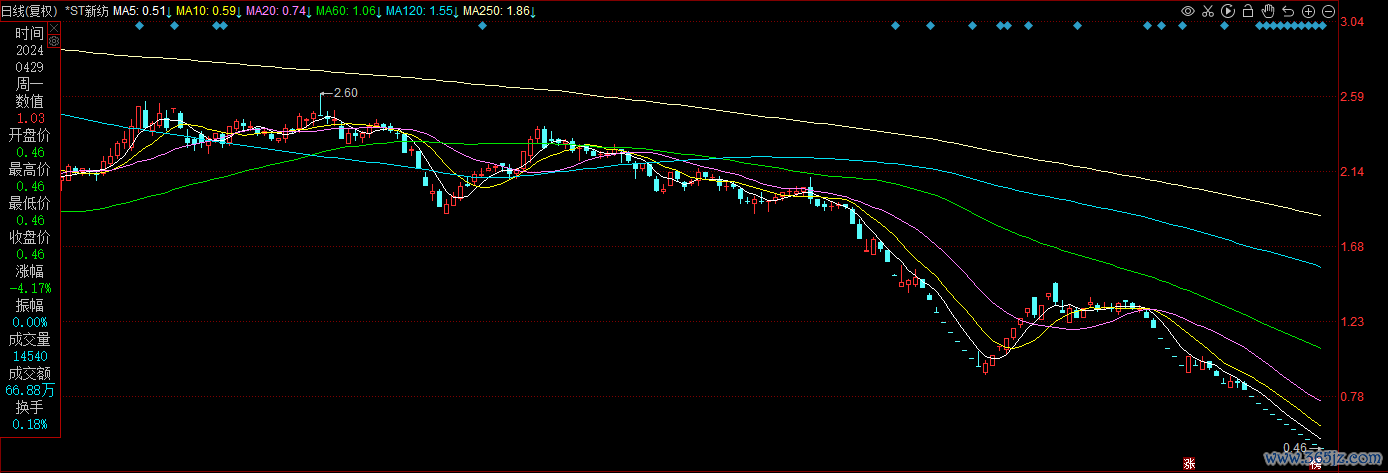Click the *ST新纺 stock name label
Viewport: 1388px width, 473px height.
pos(86,11)
